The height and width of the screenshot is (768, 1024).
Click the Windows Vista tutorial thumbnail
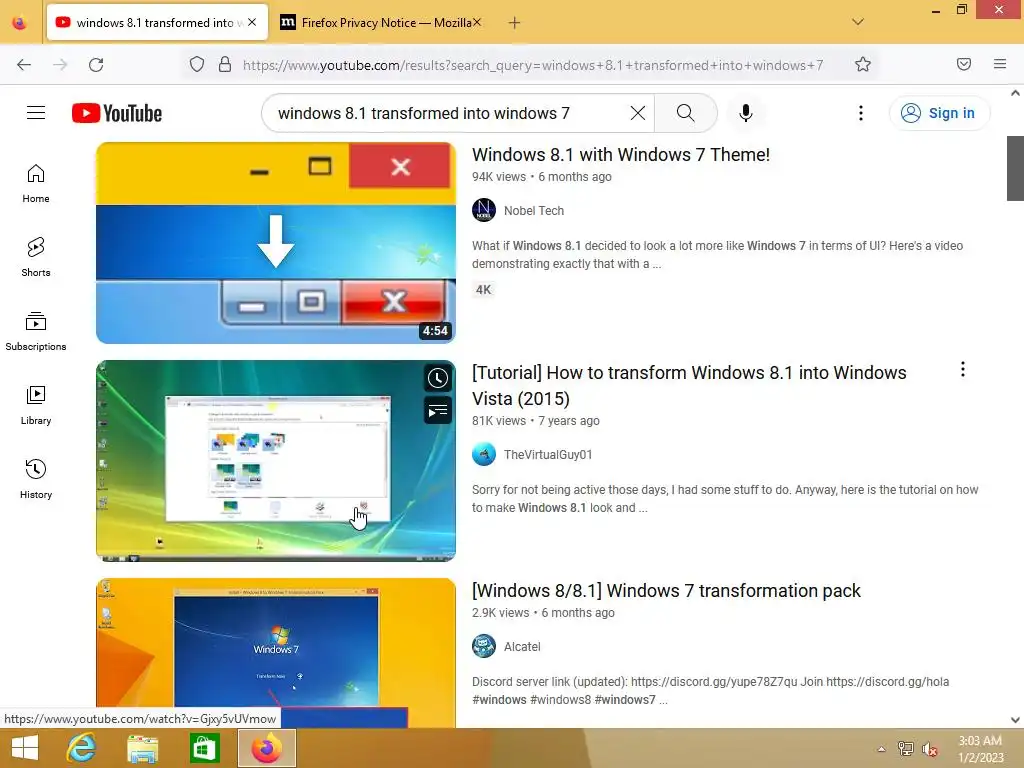276,460
